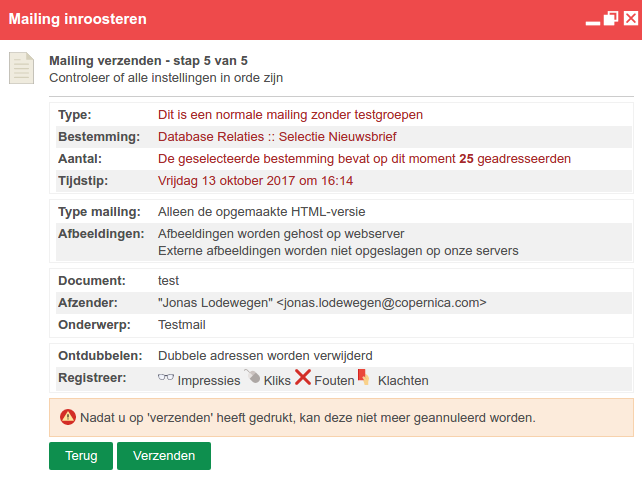The width and height of the screenshot is (642, 483).
Task: Click the normale mailing zonder testgroepen text
Action: [290, 115]
